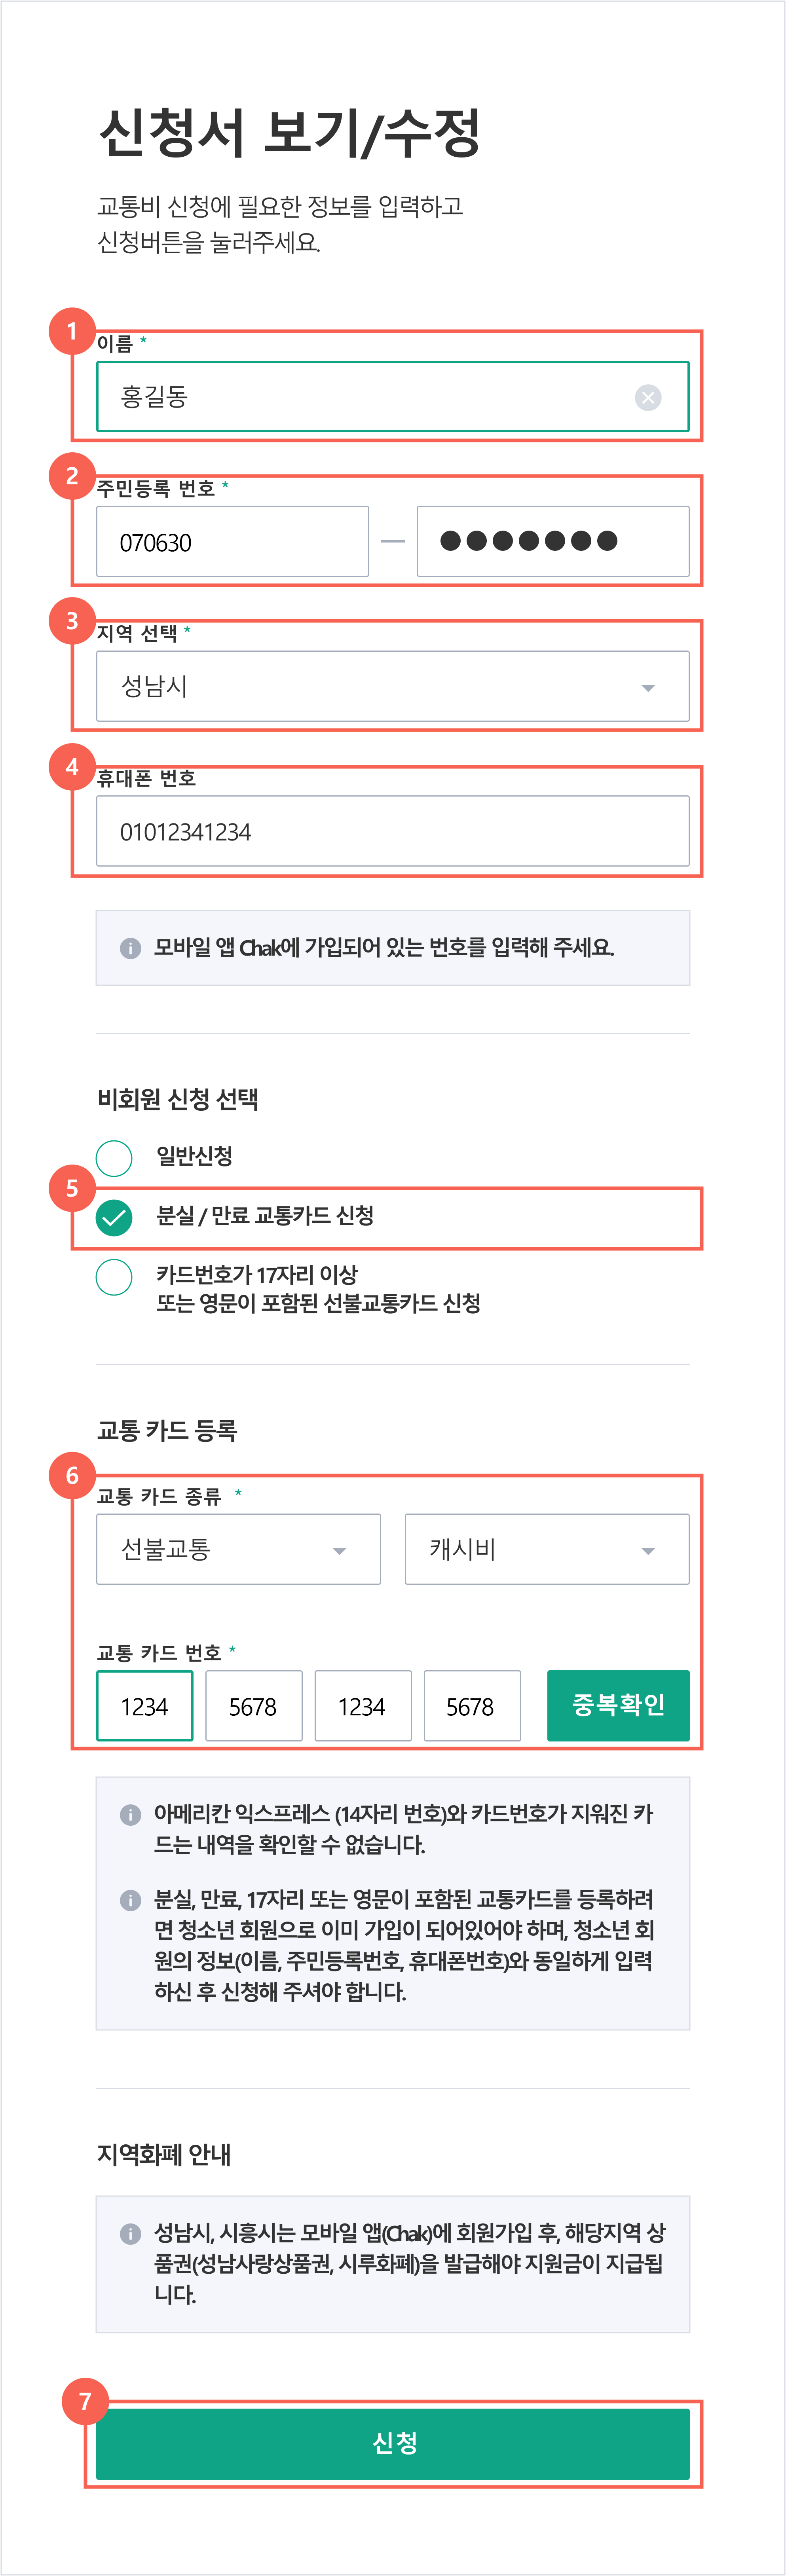Click info icon beside Chak mobile app notice

click(130, 948)
